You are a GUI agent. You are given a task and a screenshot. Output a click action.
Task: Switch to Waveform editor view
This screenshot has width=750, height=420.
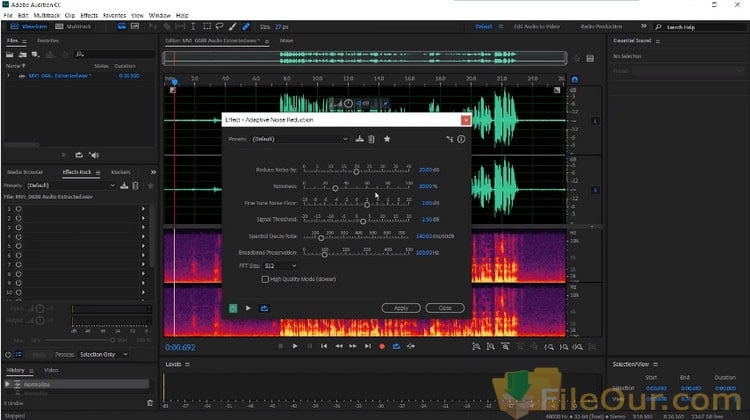tap(29, 26)
